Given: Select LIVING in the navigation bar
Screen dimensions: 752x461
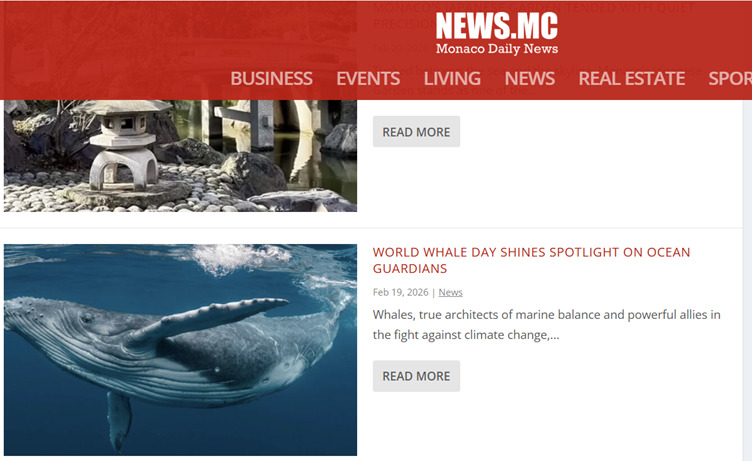Looking at the screenshot, I should click(x=452, y=78).
